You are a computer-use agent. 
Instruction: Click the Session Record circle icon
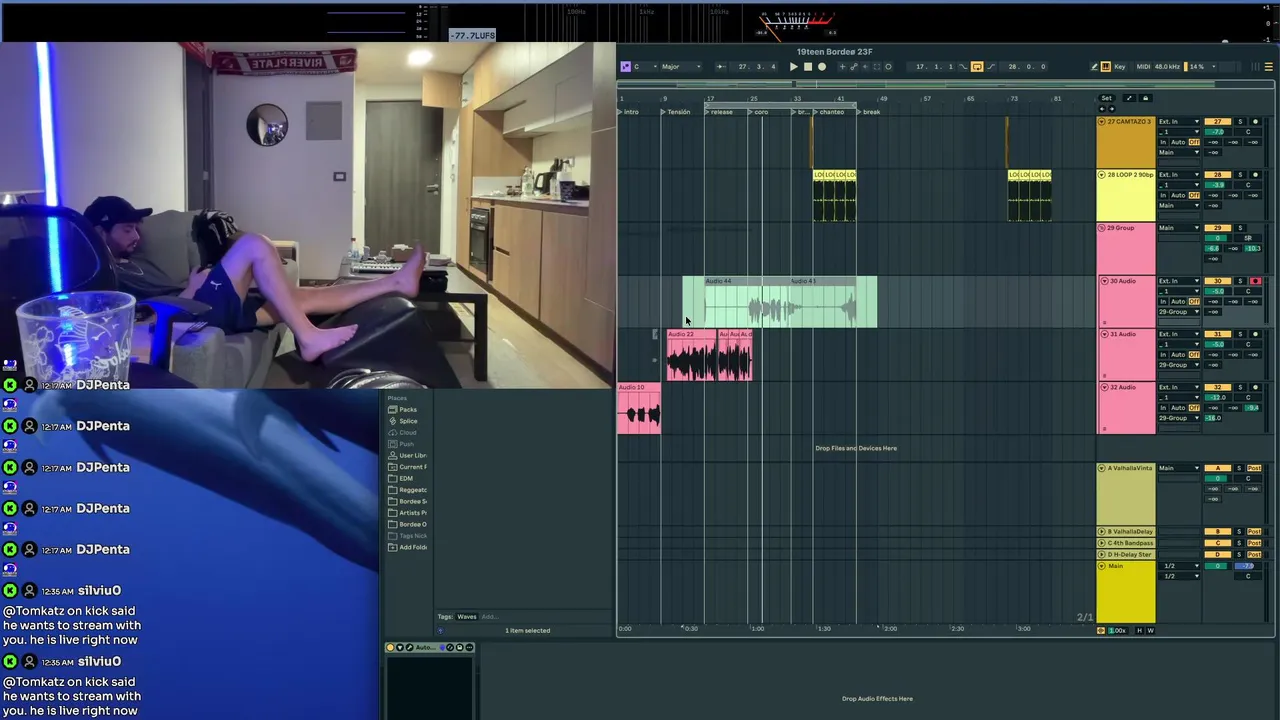tap(888, 67)
